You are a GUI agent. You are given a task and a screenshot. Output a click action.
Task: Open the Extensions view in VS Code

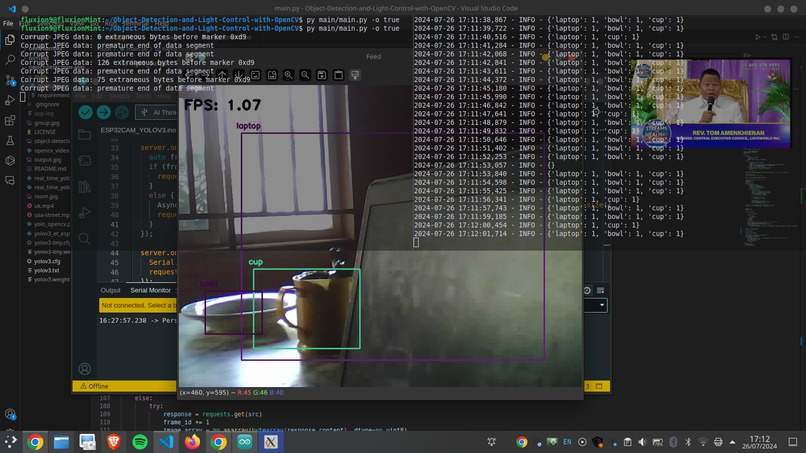coord(10,120)
